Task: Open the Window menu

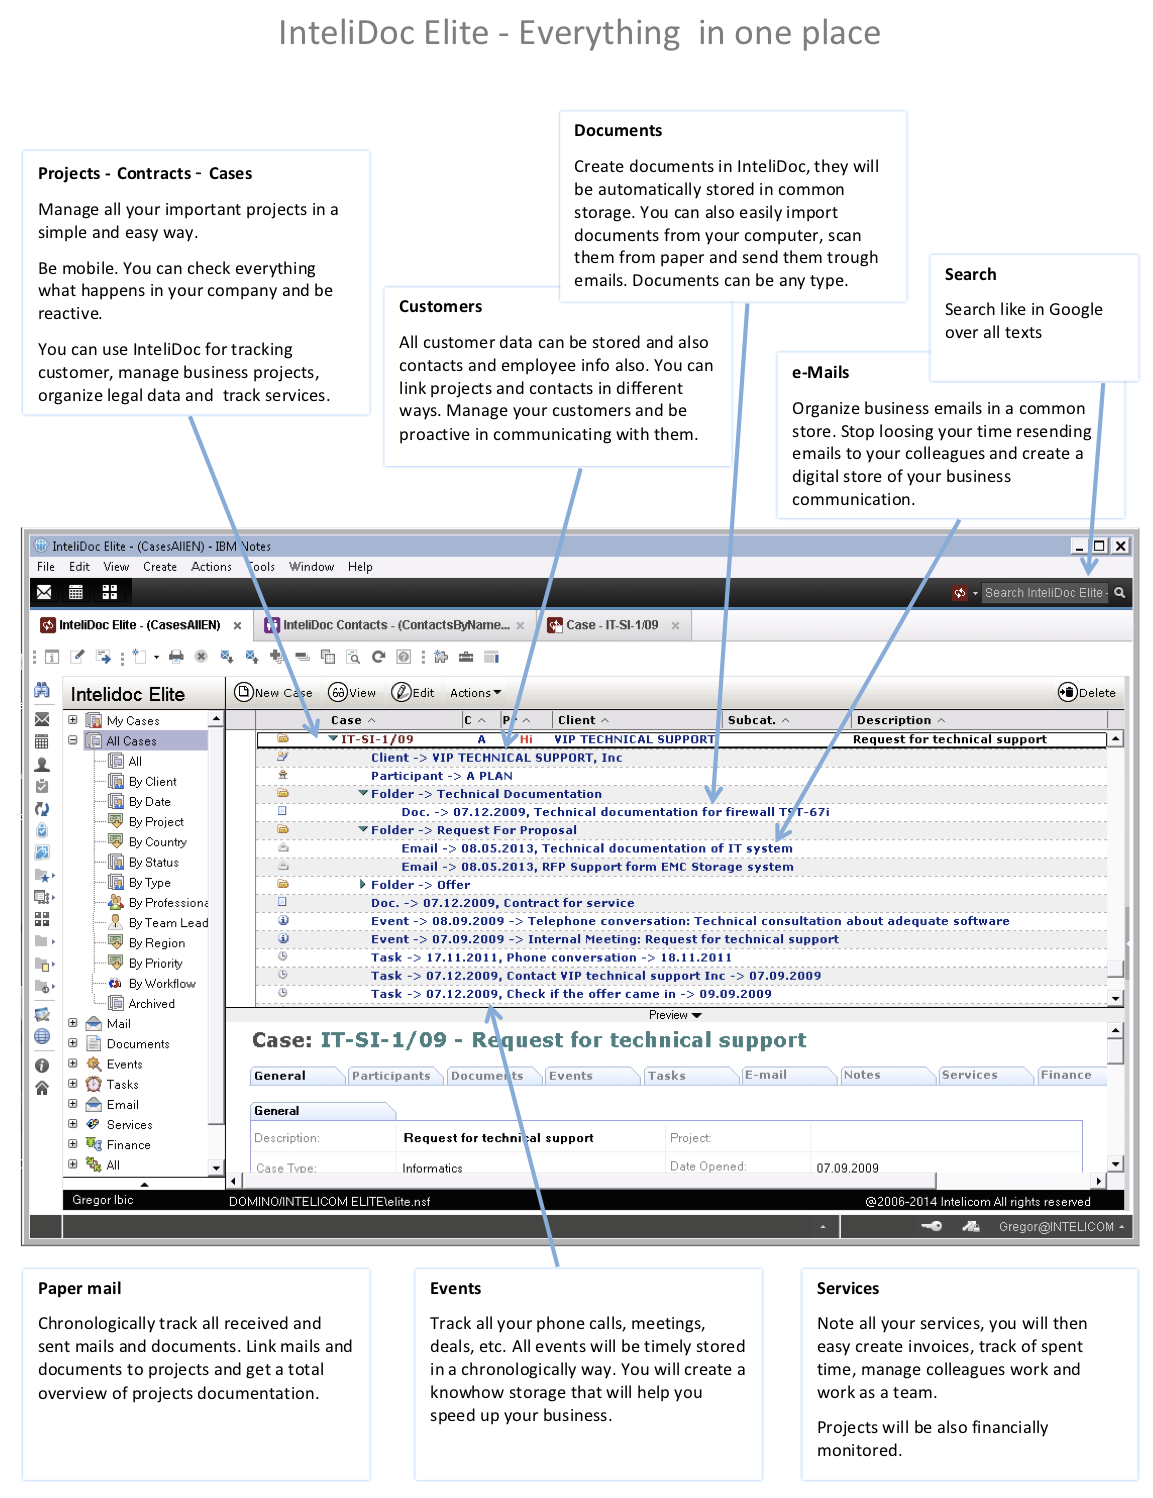Action: [311, 567]
